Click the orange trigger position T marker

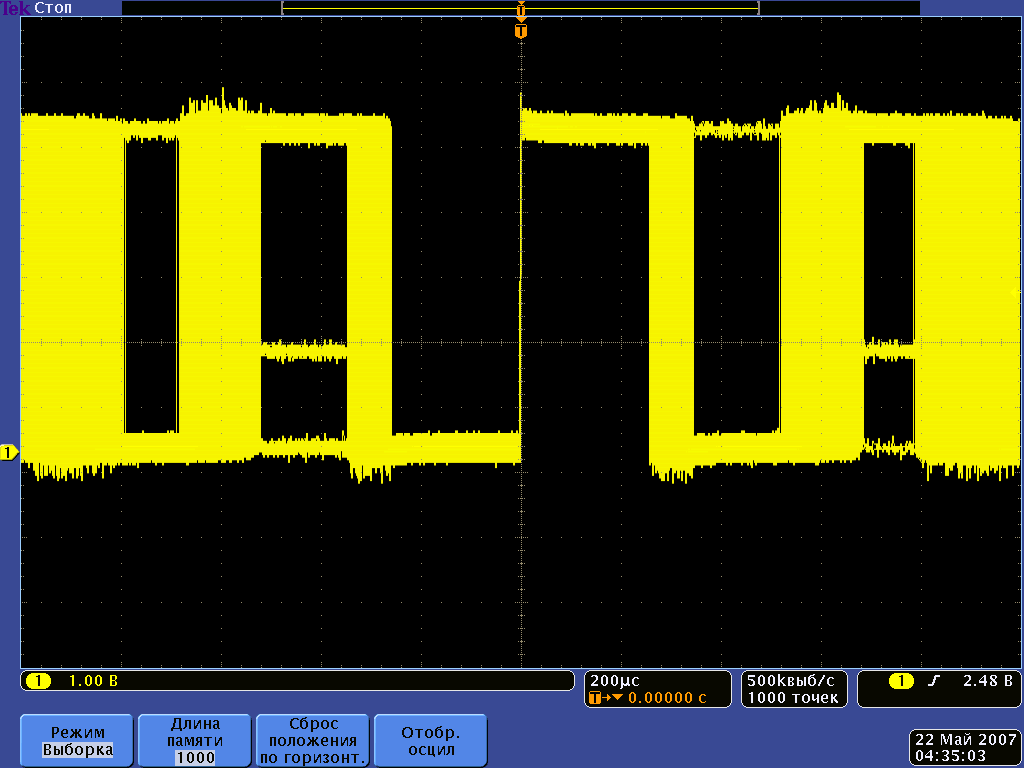point(520,31)
